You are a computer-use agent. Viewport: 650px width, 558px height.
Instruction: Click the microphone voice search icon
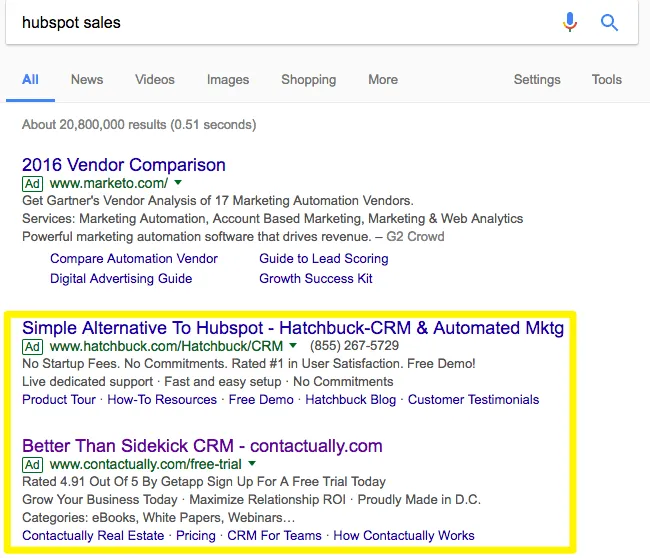pyautogui.click(x=570, y=22)
